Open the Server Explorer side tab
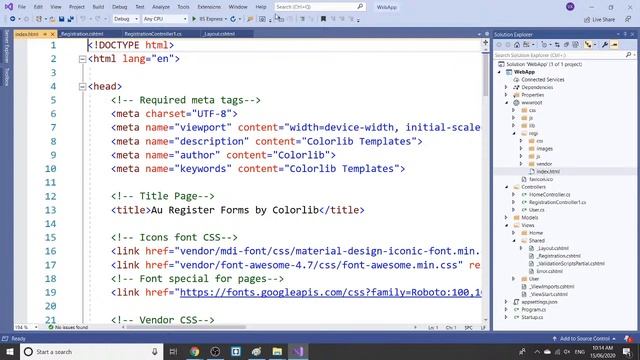 click(x=6, y=47)
